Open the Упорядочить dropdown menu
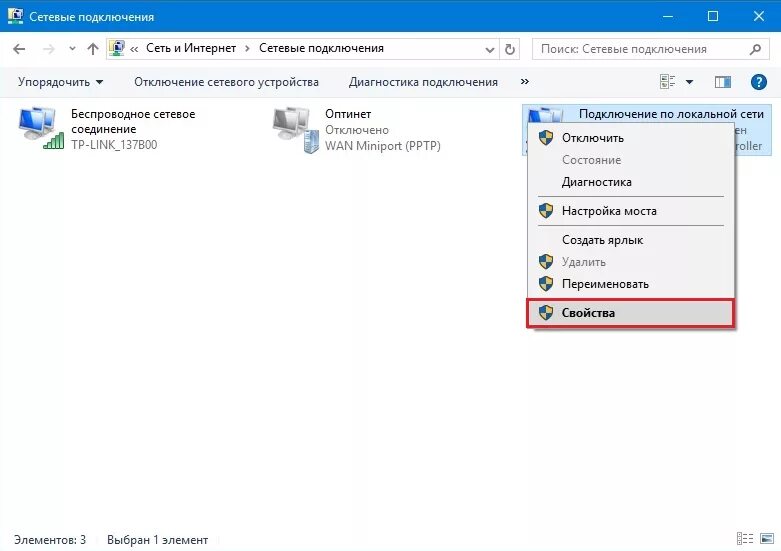This screenshot has width=781, height=551. 60,82
